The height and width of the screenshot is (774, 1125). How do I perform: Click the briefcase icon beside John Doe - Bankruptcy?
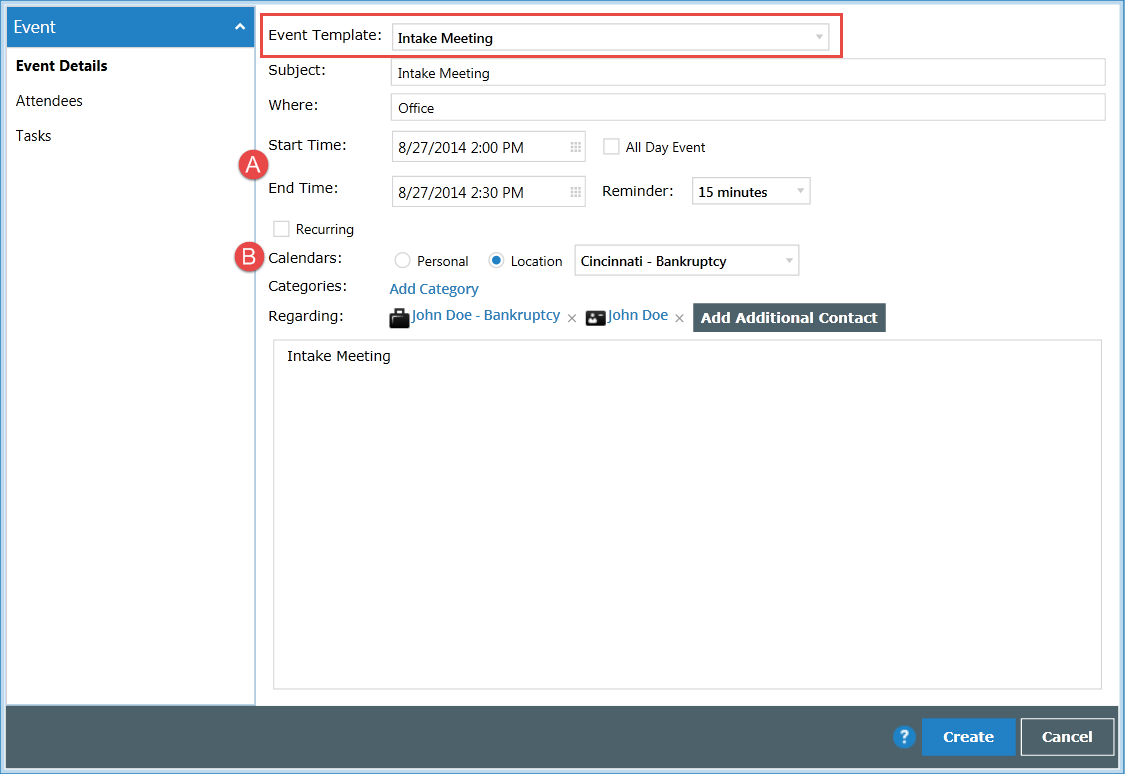tap(399, 318)
